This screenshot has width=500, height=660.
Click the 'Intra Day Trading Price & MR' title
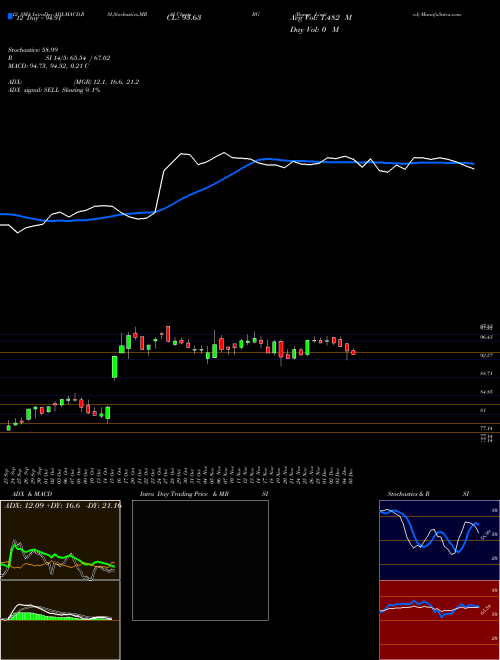point(184,494)
